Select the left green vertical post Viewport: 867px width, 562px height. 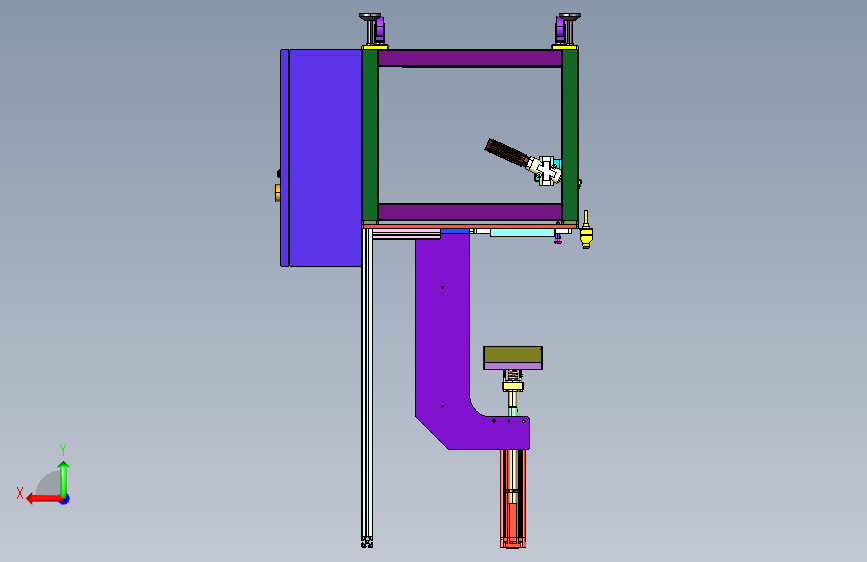[370, 136]
